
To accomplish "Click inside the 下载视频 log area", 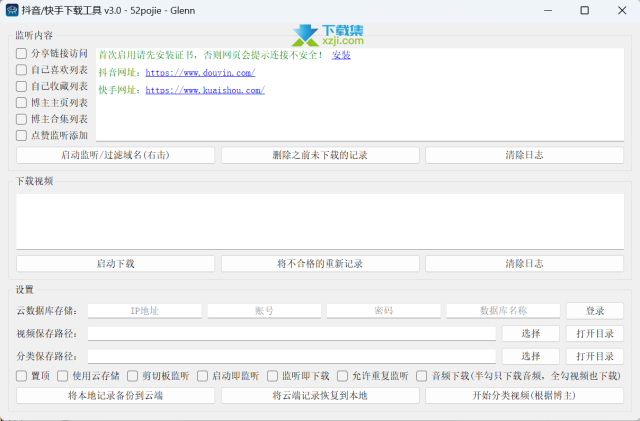I will pyautogui.click(x=320, y=222).
